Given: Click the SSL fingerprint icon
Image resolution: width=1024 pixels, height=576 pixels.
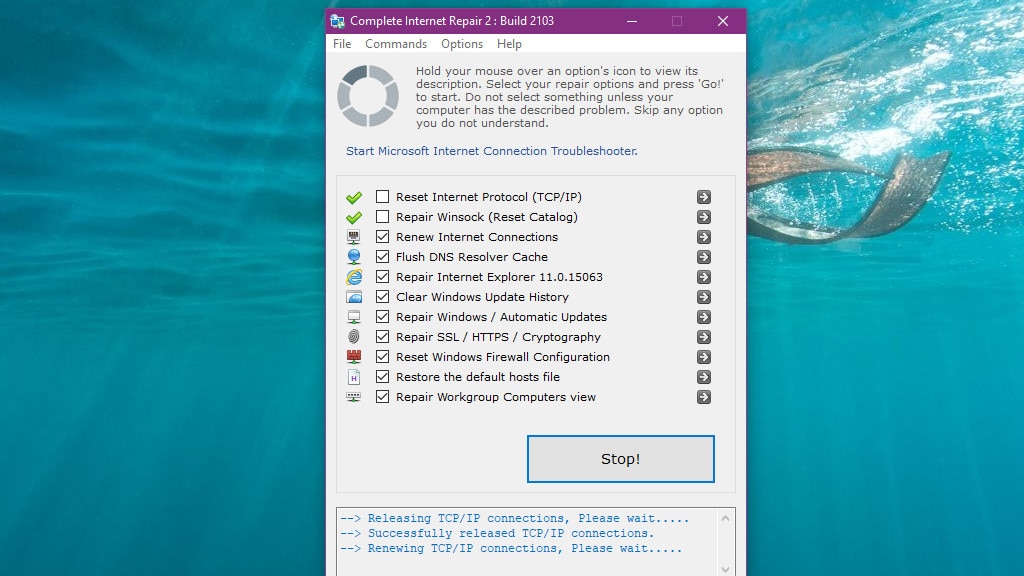Looking at the screenshot, I should pyautogui.click(x=355, y=337).
